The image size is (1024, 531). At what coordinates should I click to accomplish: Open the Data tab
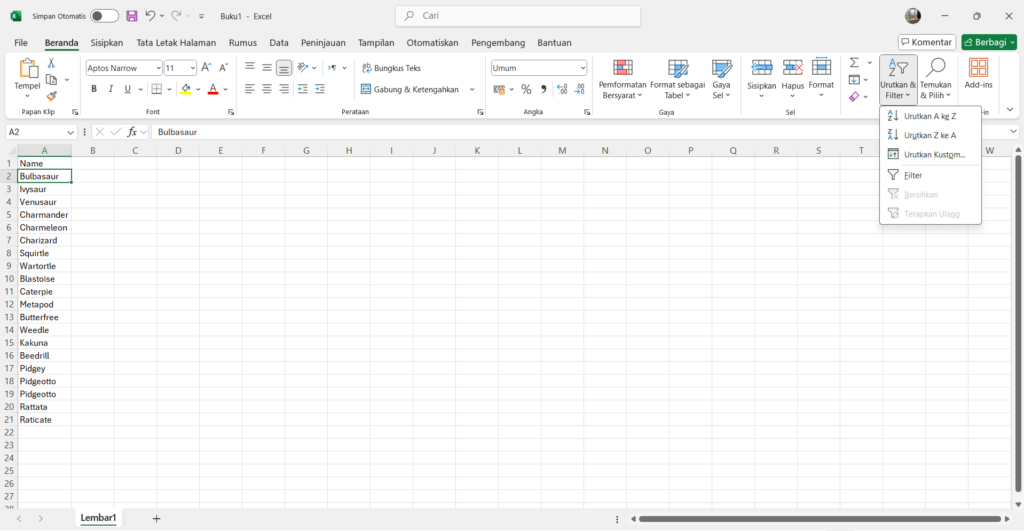279,42
